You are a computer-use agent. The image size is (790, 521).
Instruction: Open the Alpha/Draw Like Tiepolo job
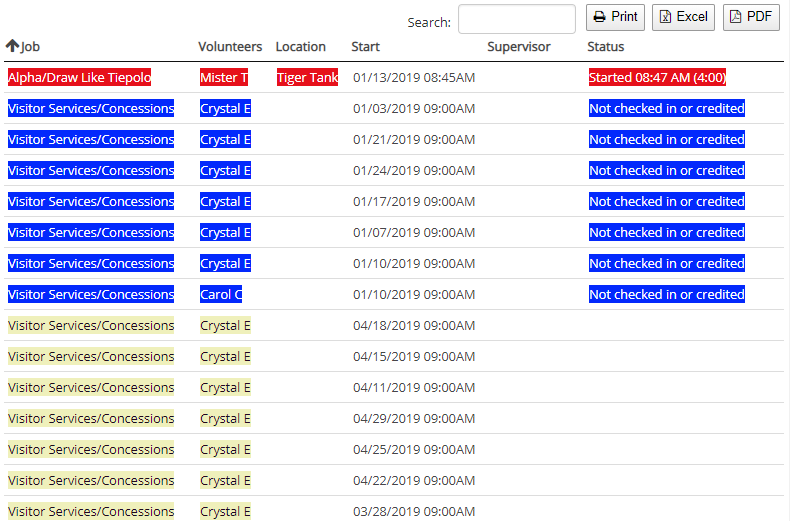[x=79, y=78]
